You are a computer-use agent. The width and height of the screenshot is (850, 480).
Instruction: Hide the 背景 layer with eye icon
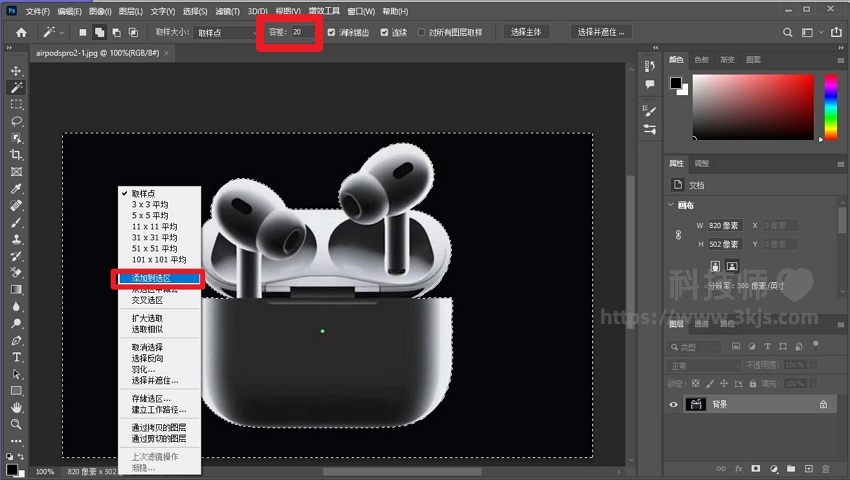pyautogui.click(x=673, y=404)
